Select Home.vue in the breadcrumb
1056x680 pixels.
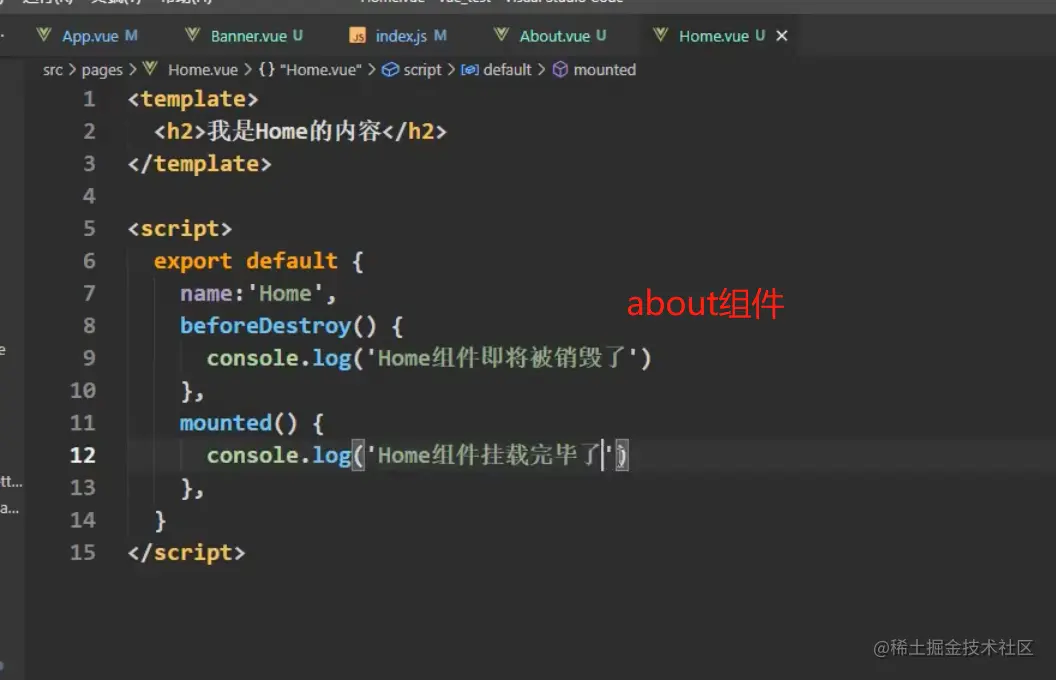[203, 70]
